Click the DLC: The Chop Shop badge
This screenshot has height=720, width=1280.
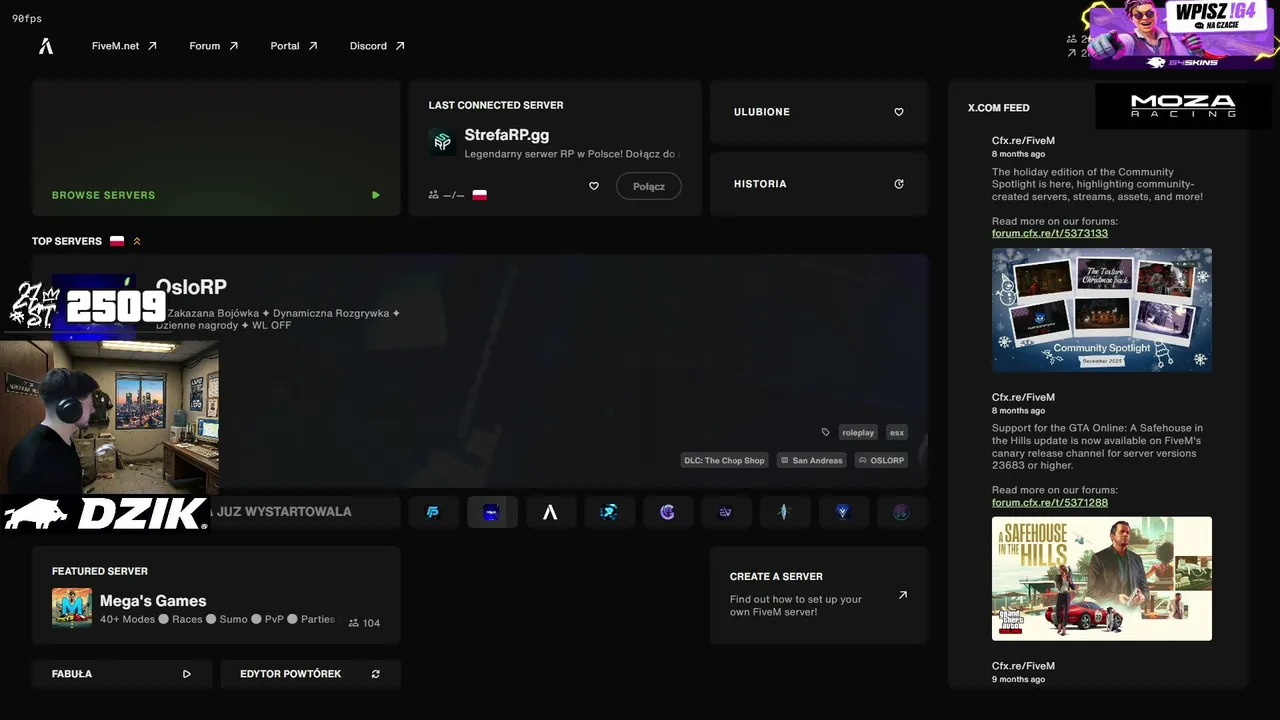coord(725,460)
